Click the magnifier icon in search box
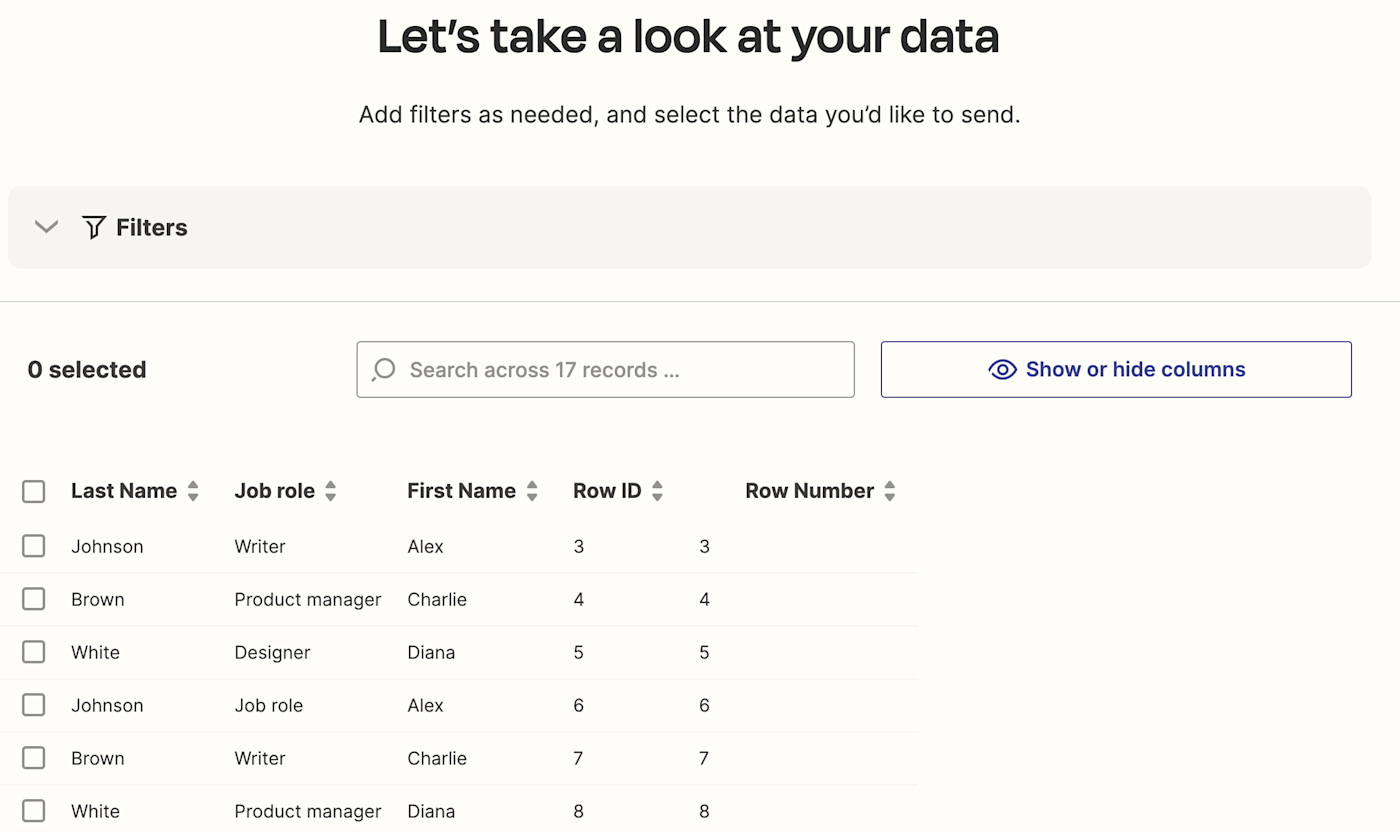The image size is (1400, 832). pyautogui.click(x=383, y=370)
